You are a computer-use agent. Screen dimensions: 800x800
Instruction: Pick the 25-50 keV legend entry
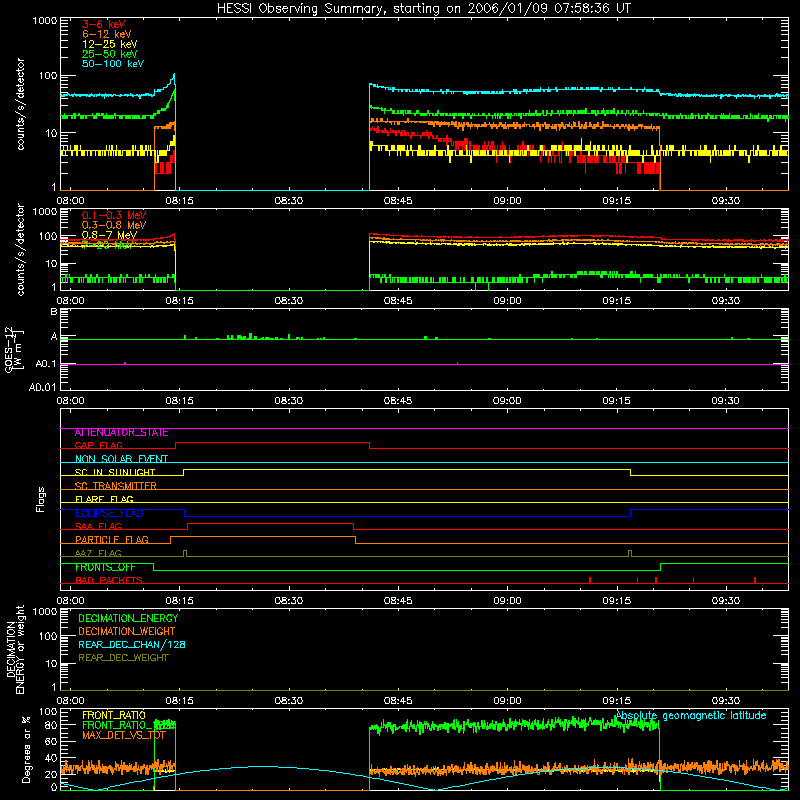(x=109, y=54)
